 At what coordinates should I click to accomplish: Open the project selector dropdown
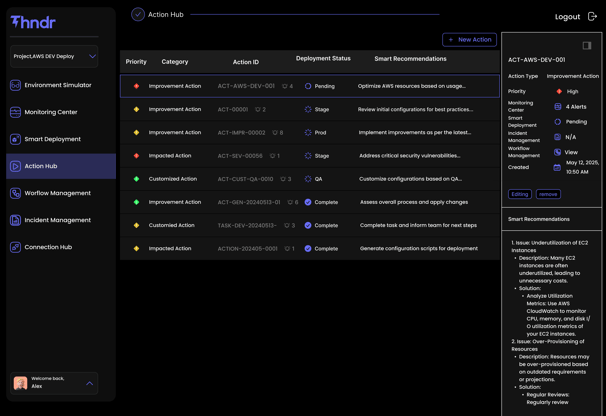click(54, 56)
